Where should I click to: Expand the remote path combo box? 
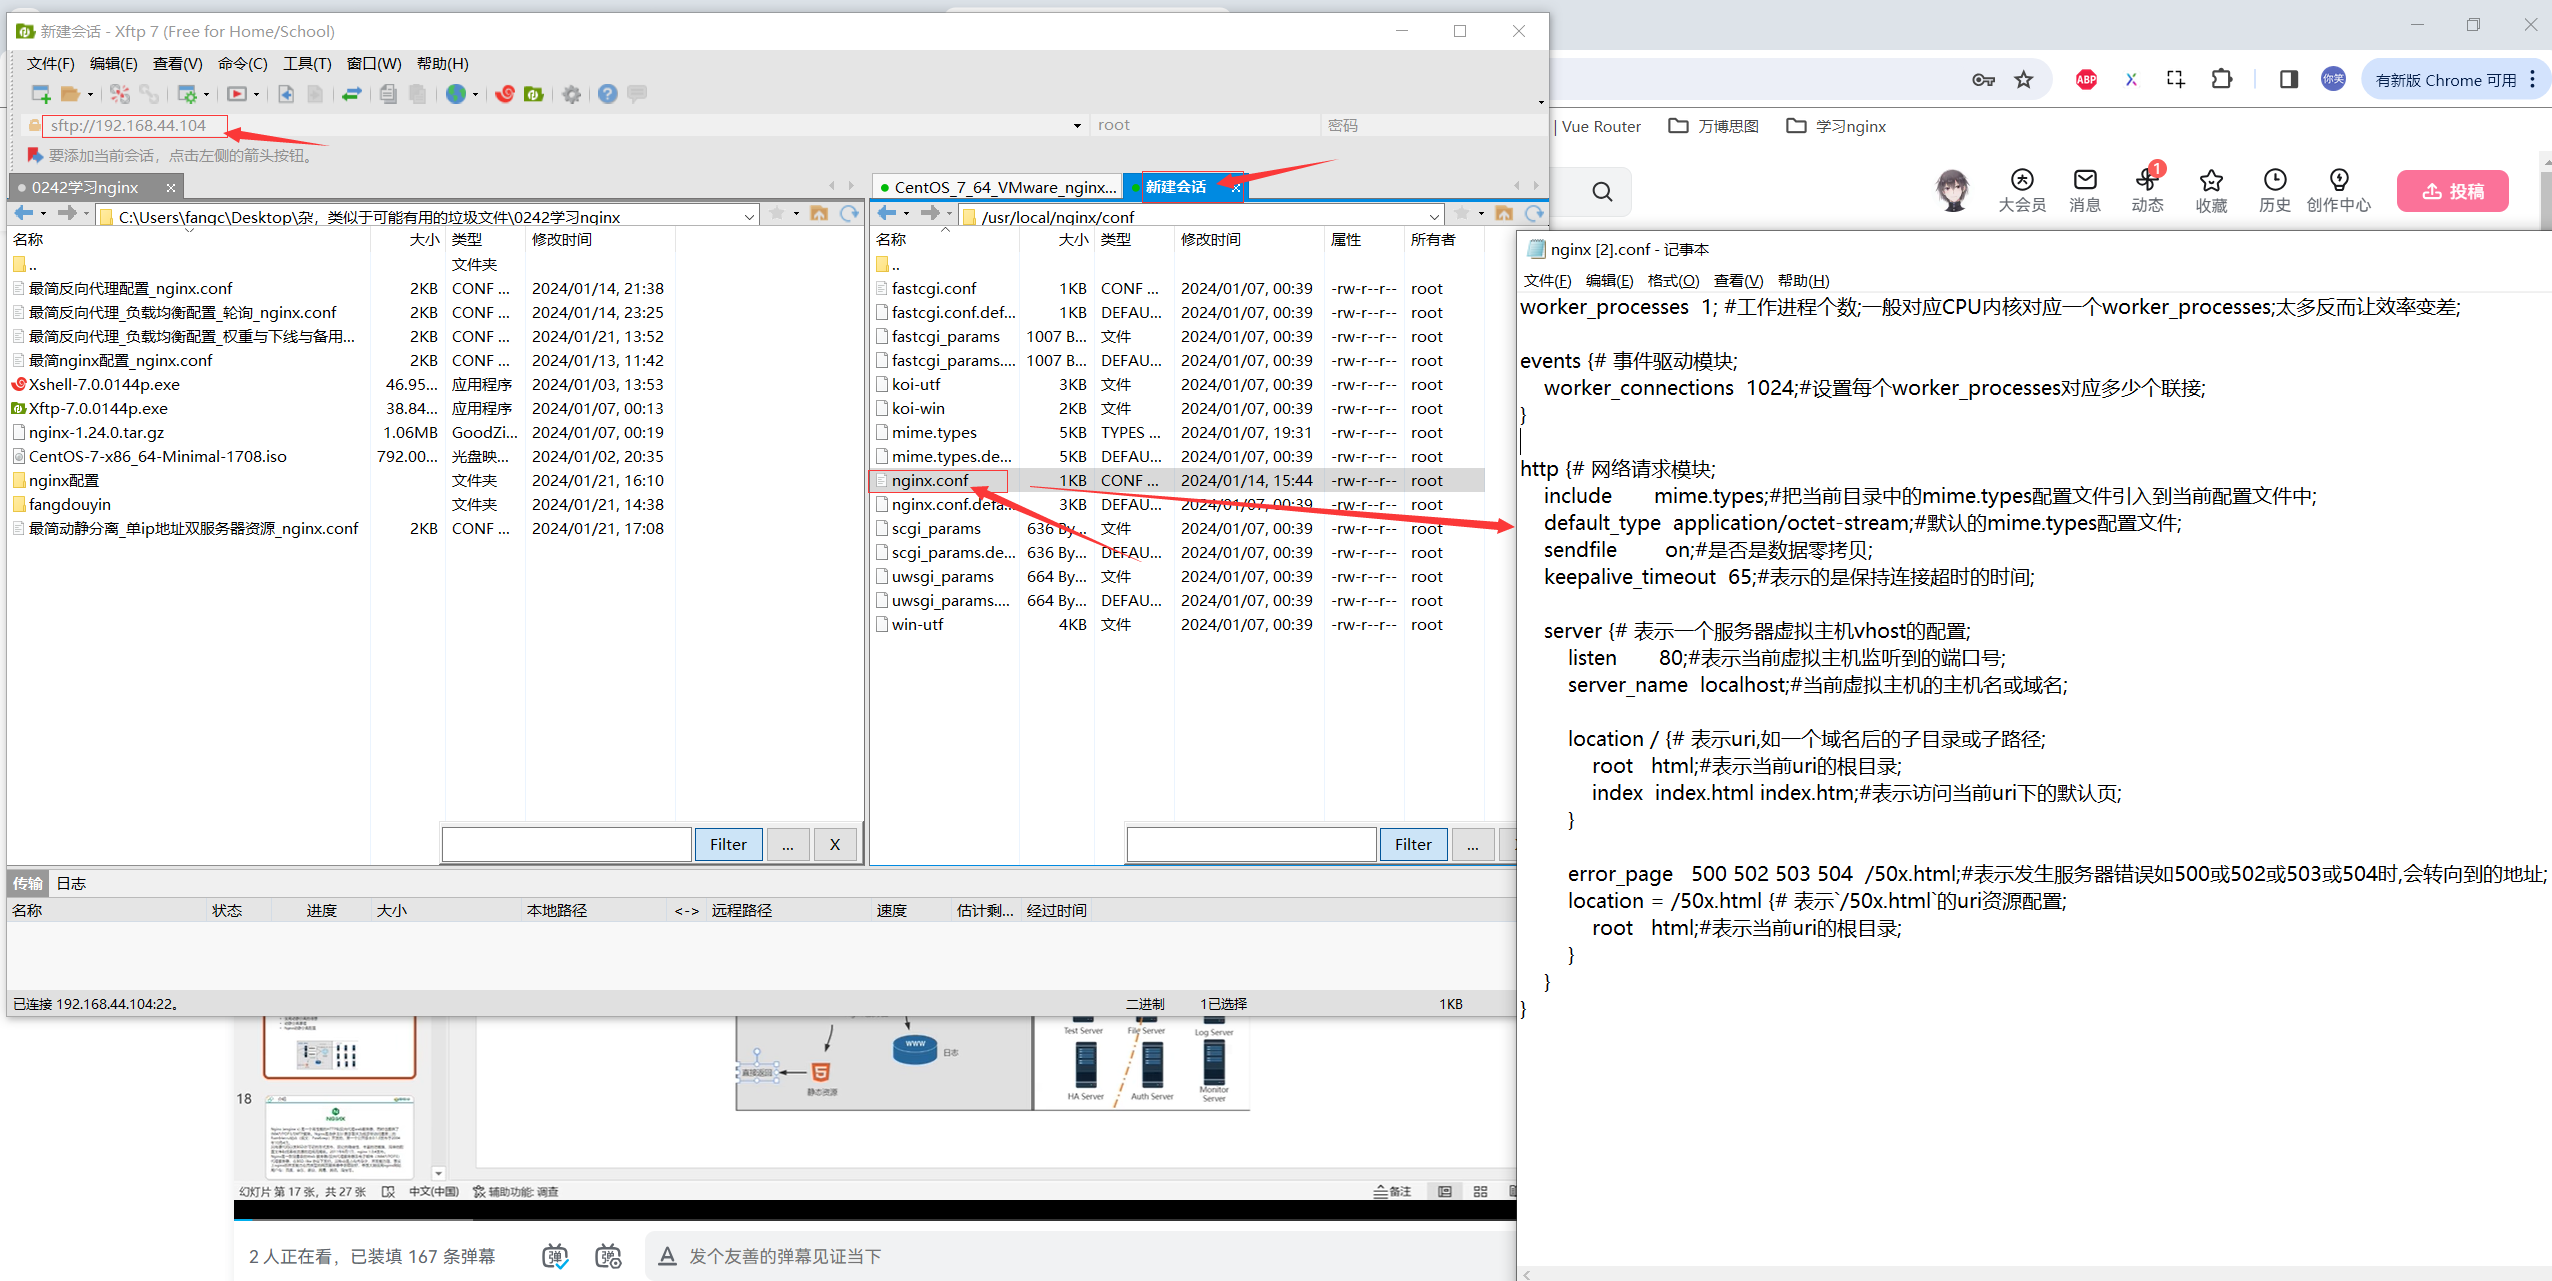coord(1435,216)
